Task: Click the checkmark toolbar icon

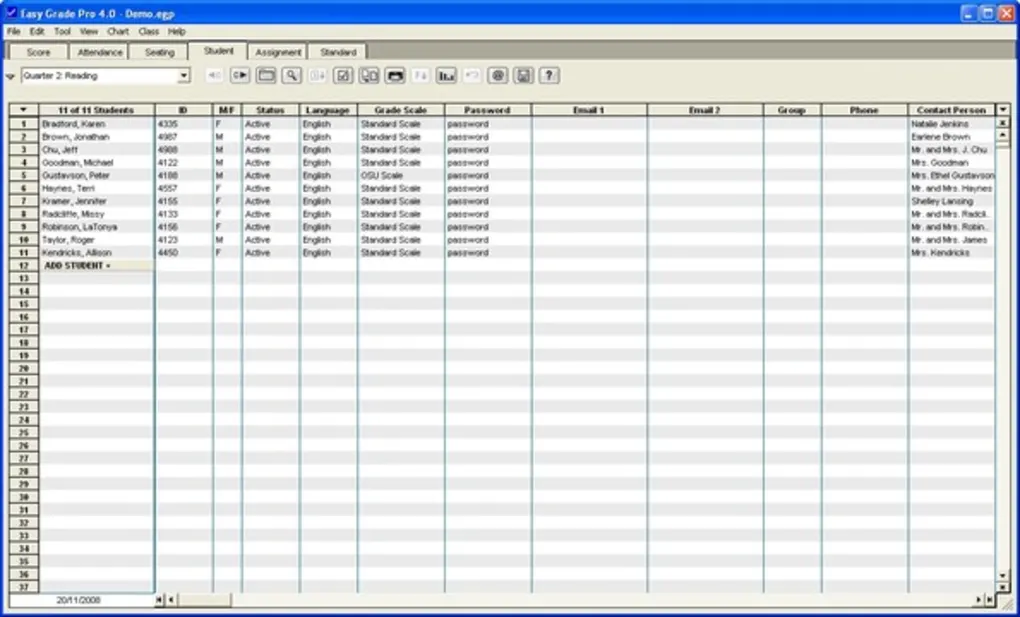Action: (343, 76)
